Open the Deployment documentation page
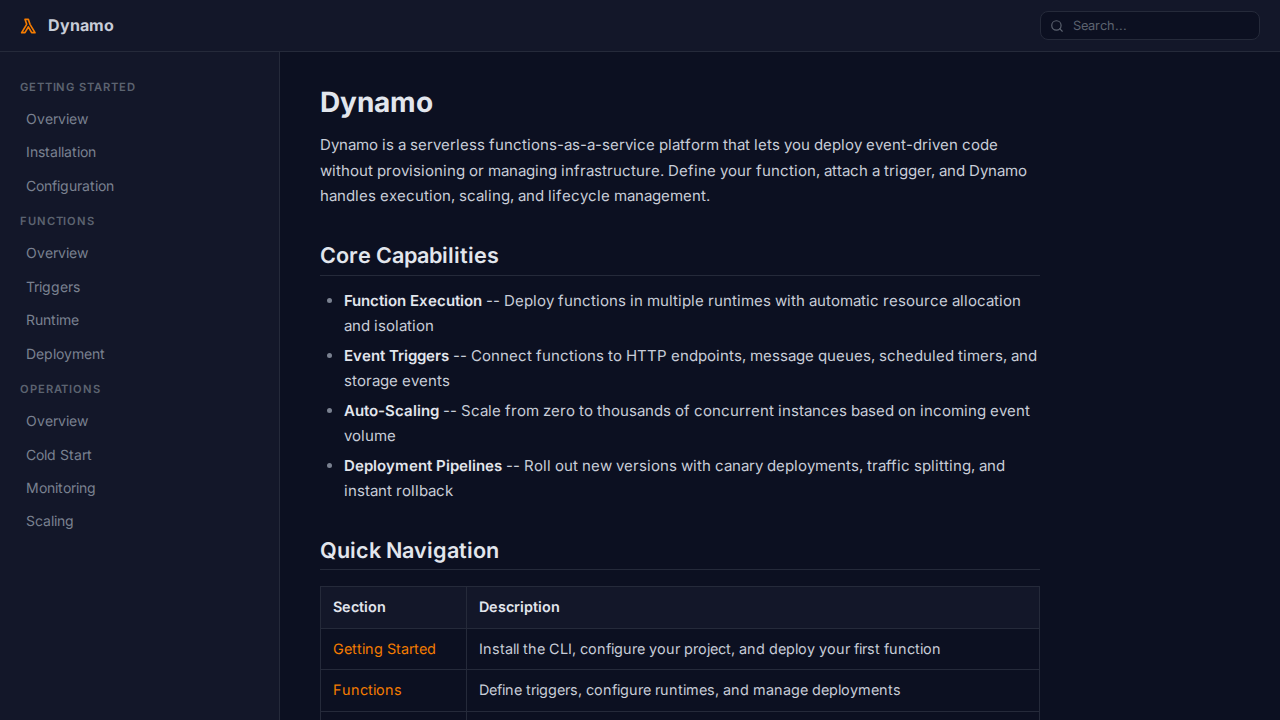Screen dimensions: 1280x720 [65, 354]
